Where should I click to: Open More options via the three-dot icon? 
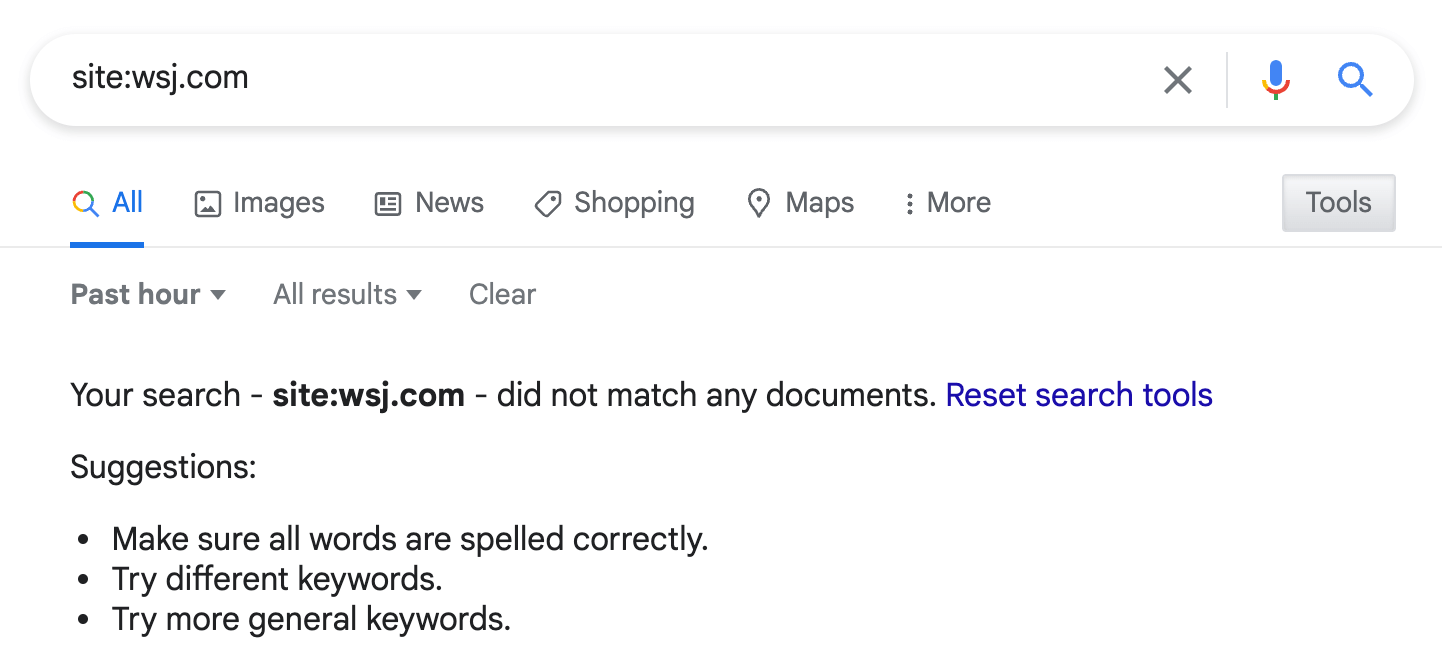coord(910,203)
